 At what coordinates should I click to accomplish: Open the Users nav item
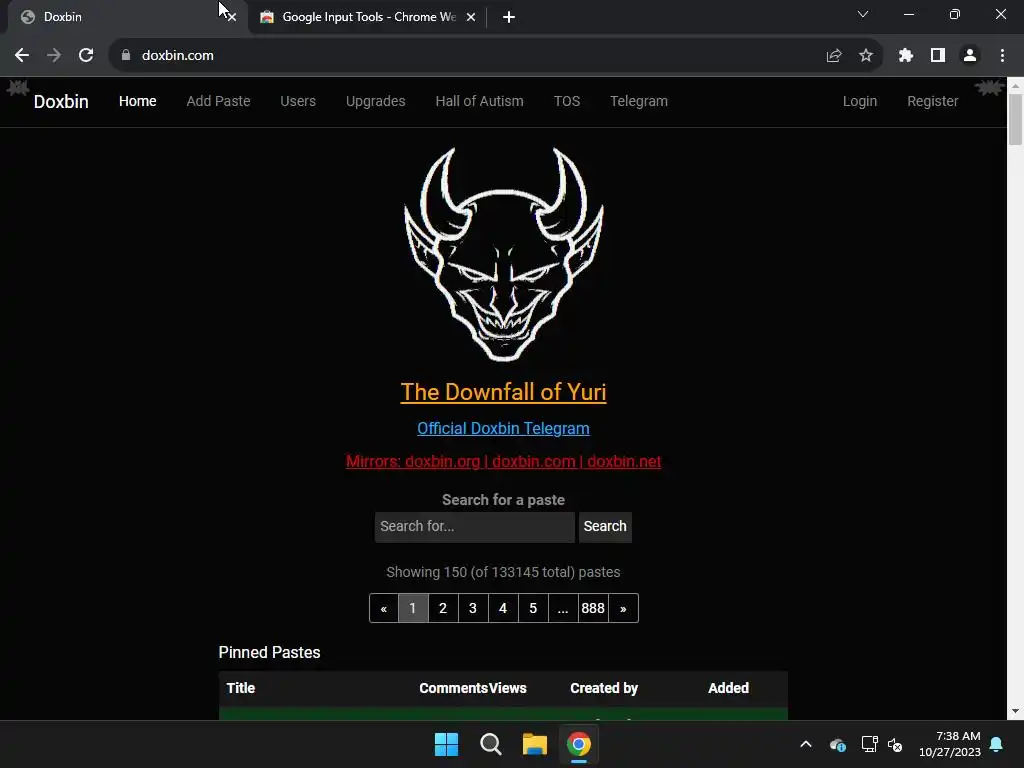pos(298,101)
